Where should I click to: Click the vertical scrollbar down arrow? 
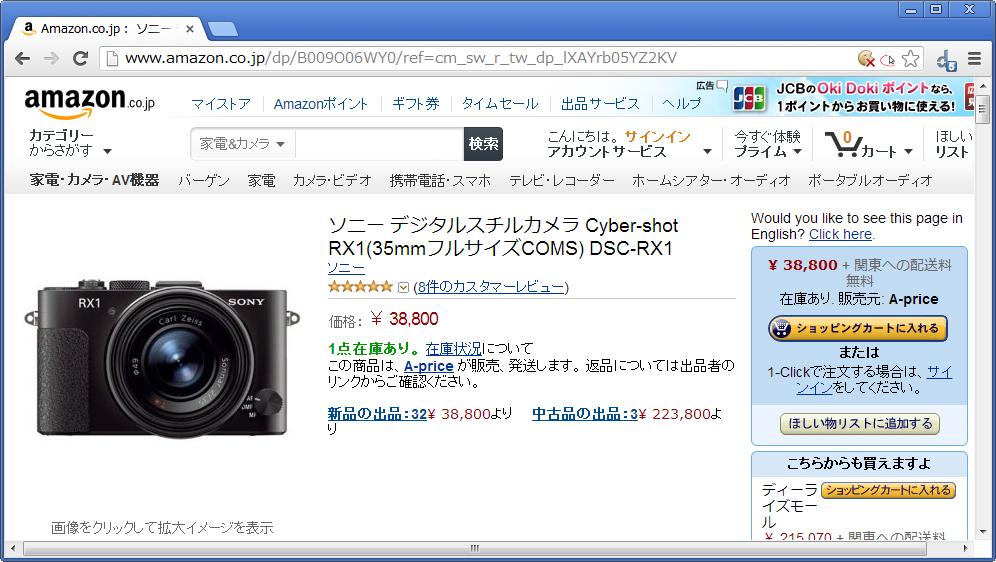982,531
